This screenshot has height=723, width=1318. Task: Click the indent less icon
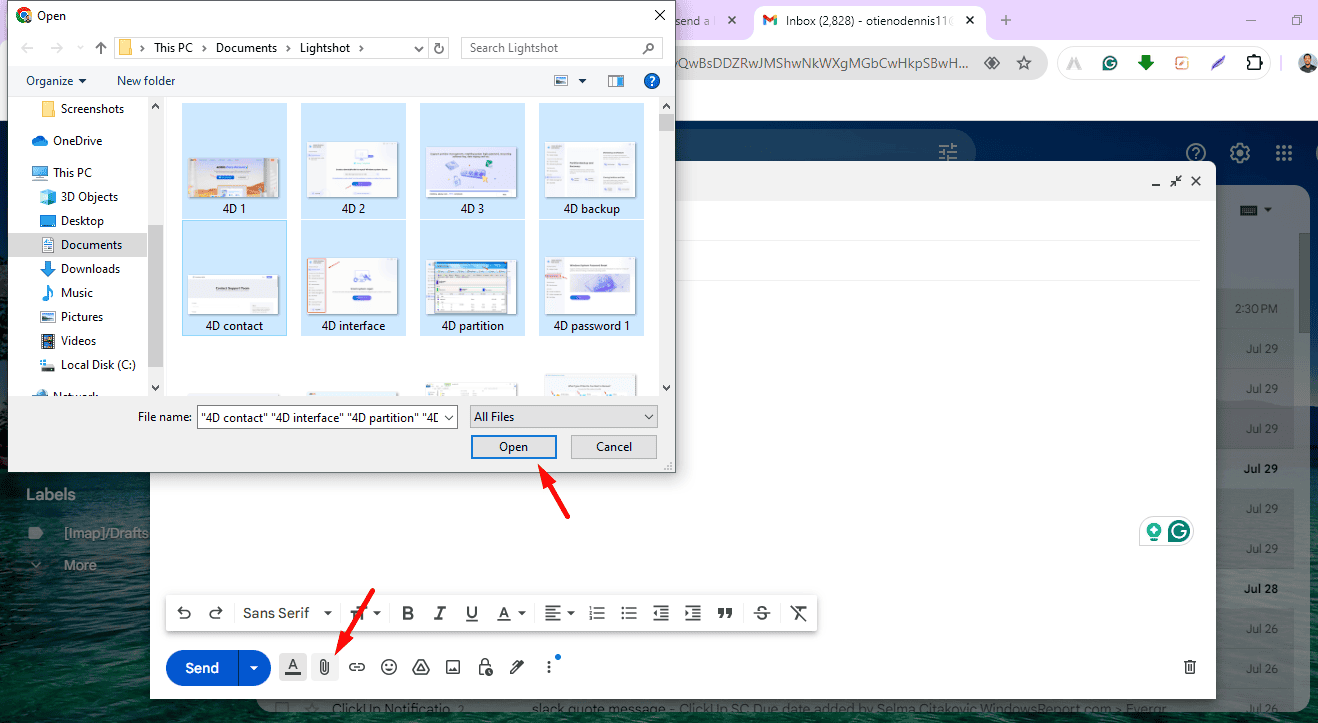tap(661, 613)
